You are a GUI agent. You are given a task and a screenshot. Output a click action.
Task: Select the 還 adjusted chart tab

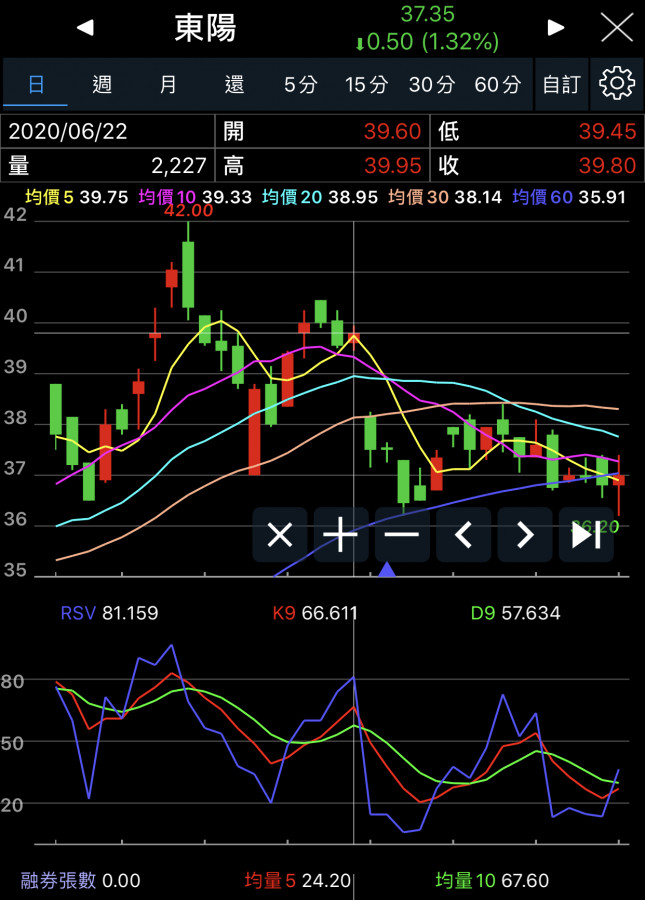pos(234,84)
